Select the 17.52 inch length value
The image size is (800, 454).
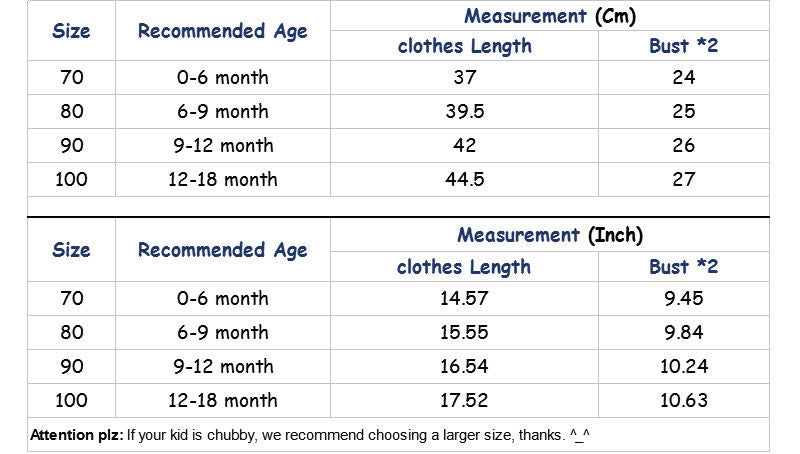(x=464, y=400)
